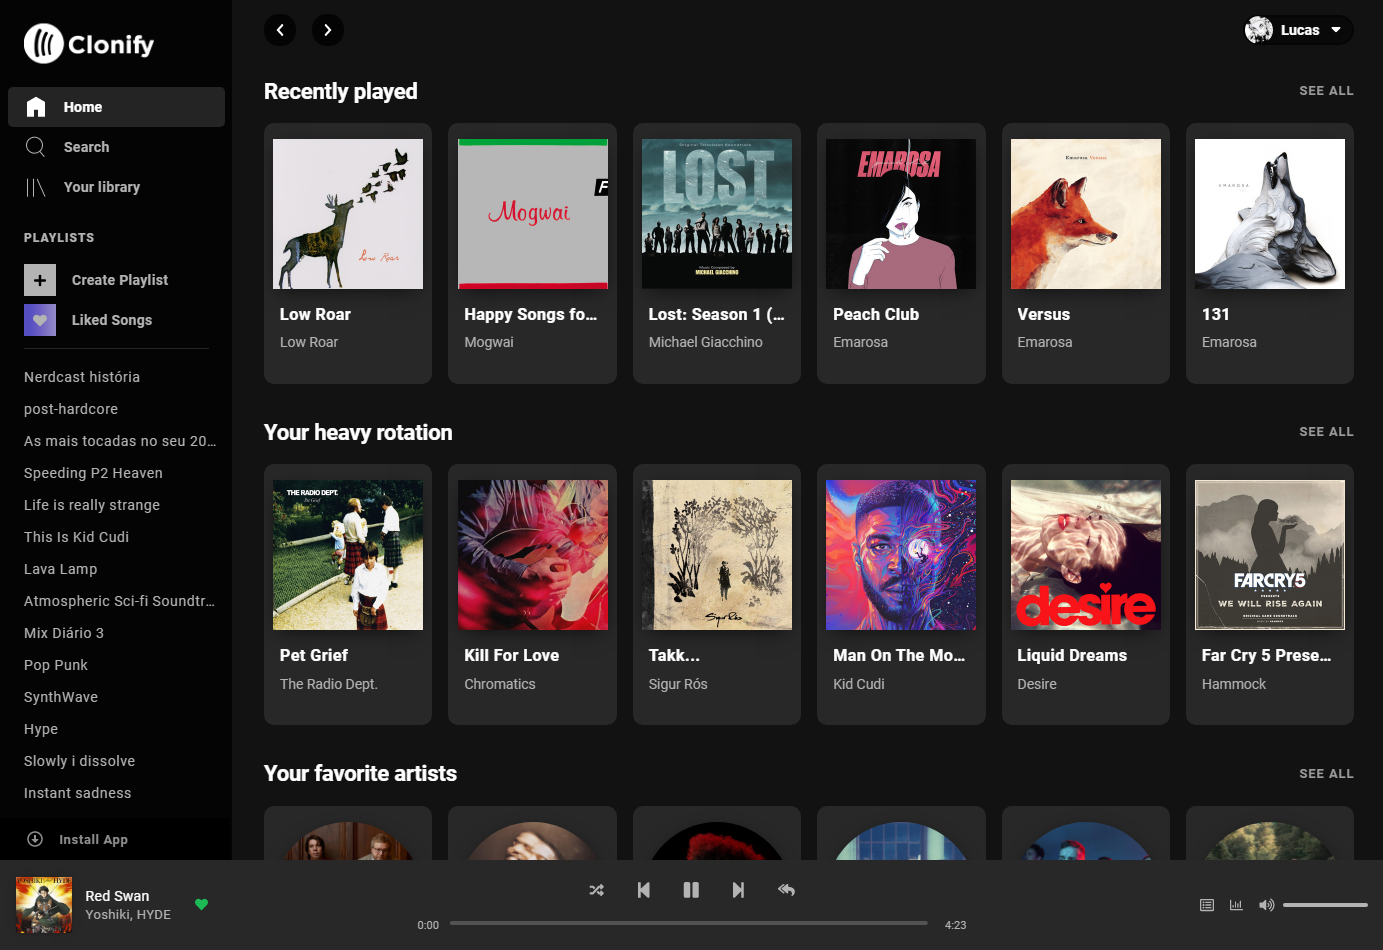Toggle shuffle playback
Image resolution: width=1383 pixels, height=950 pixels.
click(x=597, y=890)
